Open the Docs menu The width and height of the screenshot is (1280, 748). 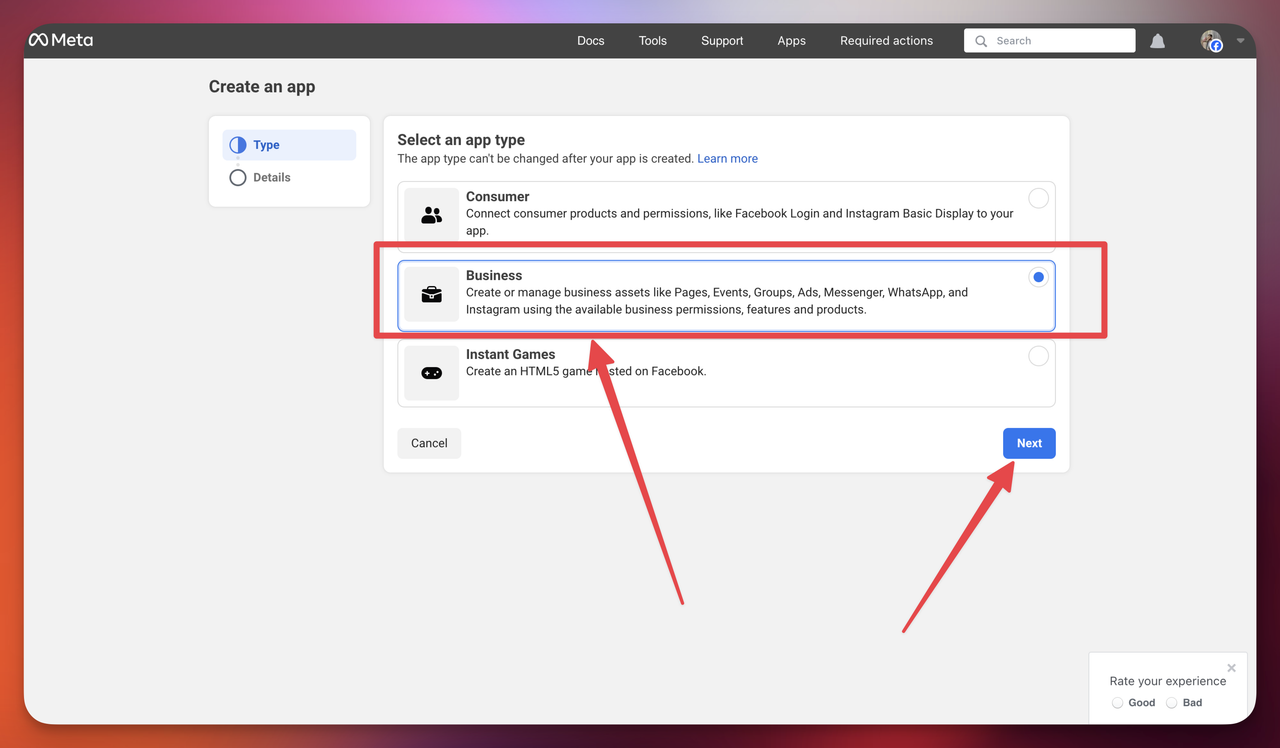coord(591,41)
